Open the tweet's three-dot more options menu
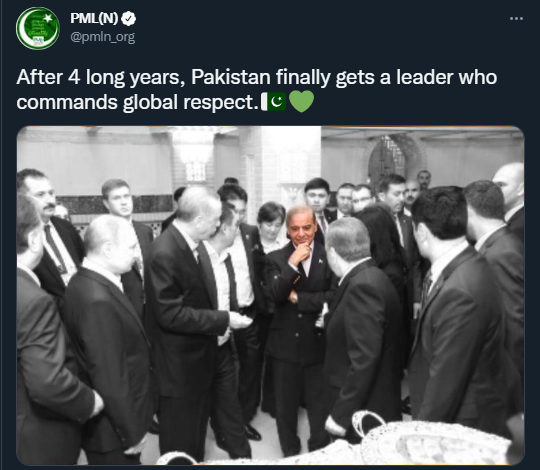 tap(516, 19)
